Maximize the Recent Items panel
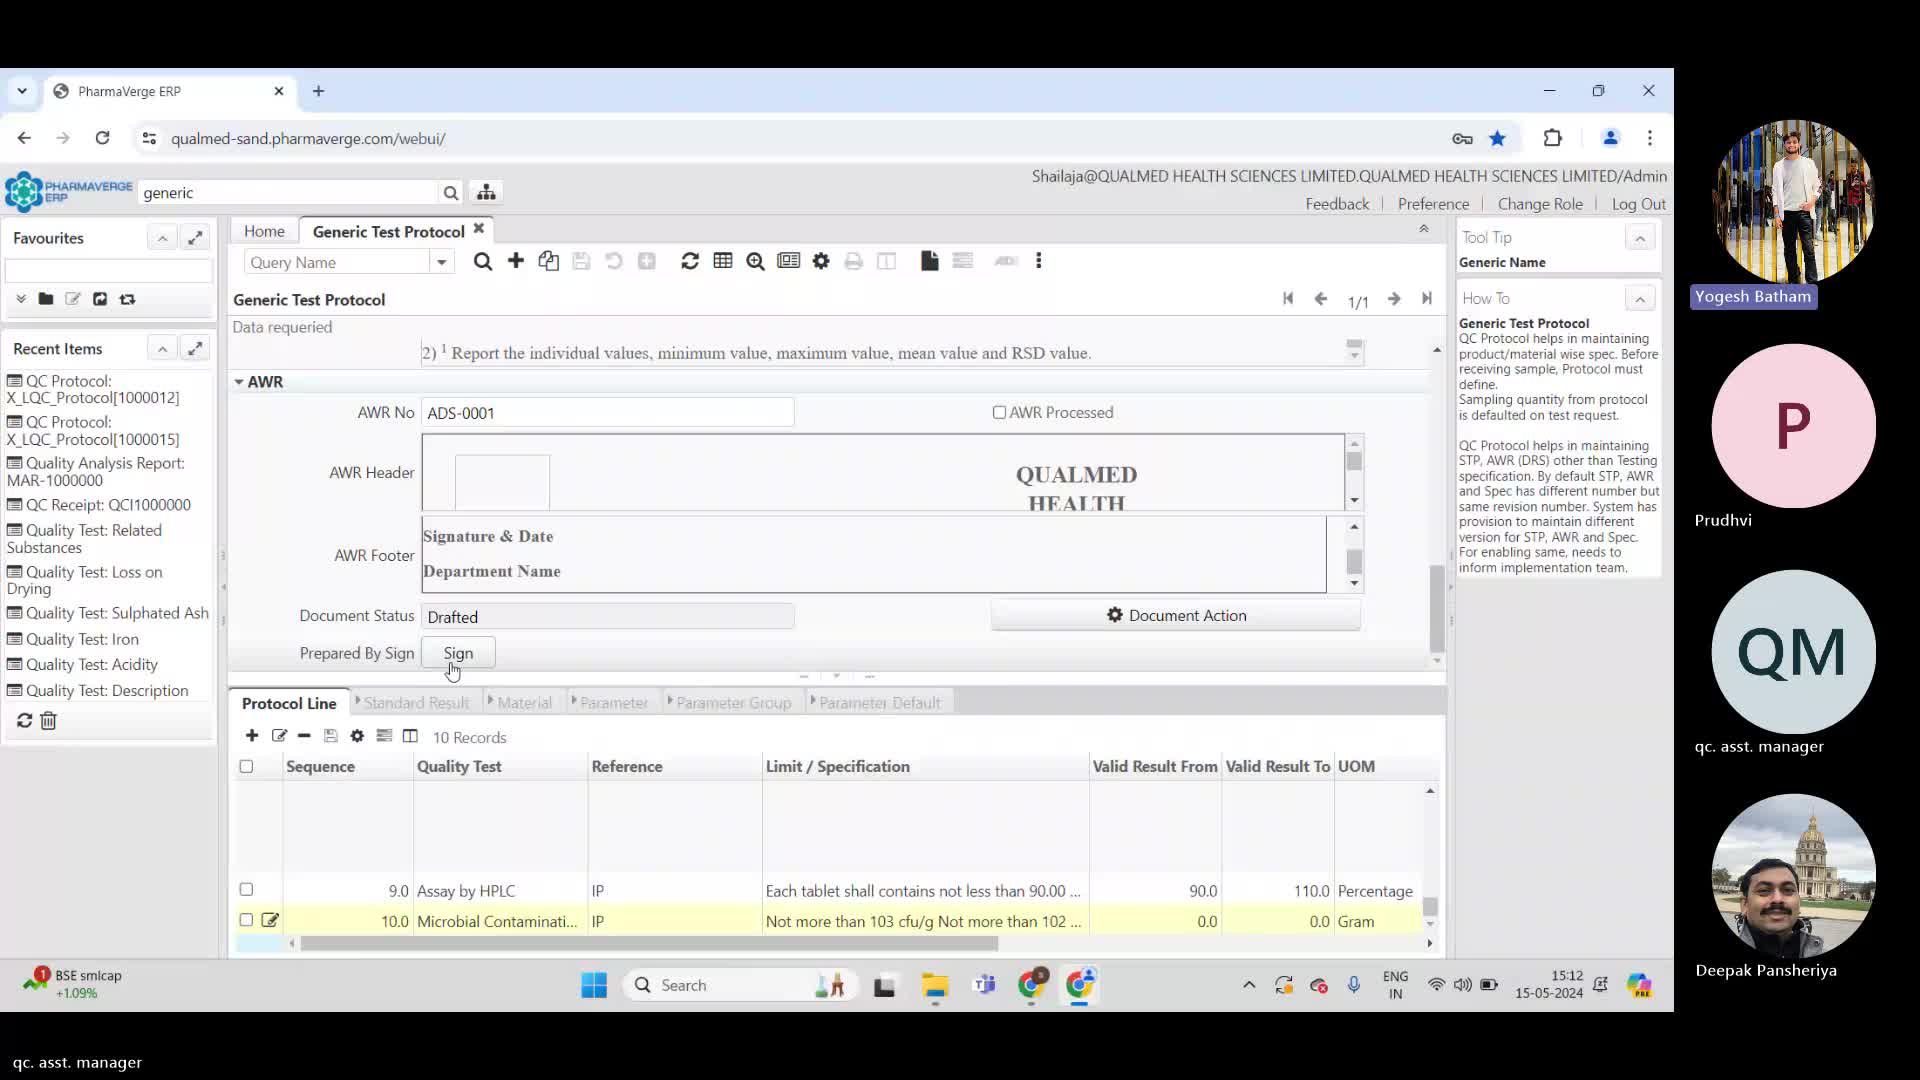The height and width of the screenshot is (1080, 1920). [196, 348]
